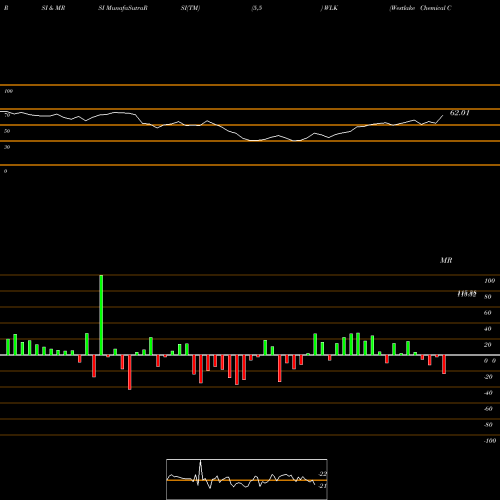The image size is (500, 500).
Task: Open the mini chart thumbnail at bottom
Action: click(x=247, y=479)
